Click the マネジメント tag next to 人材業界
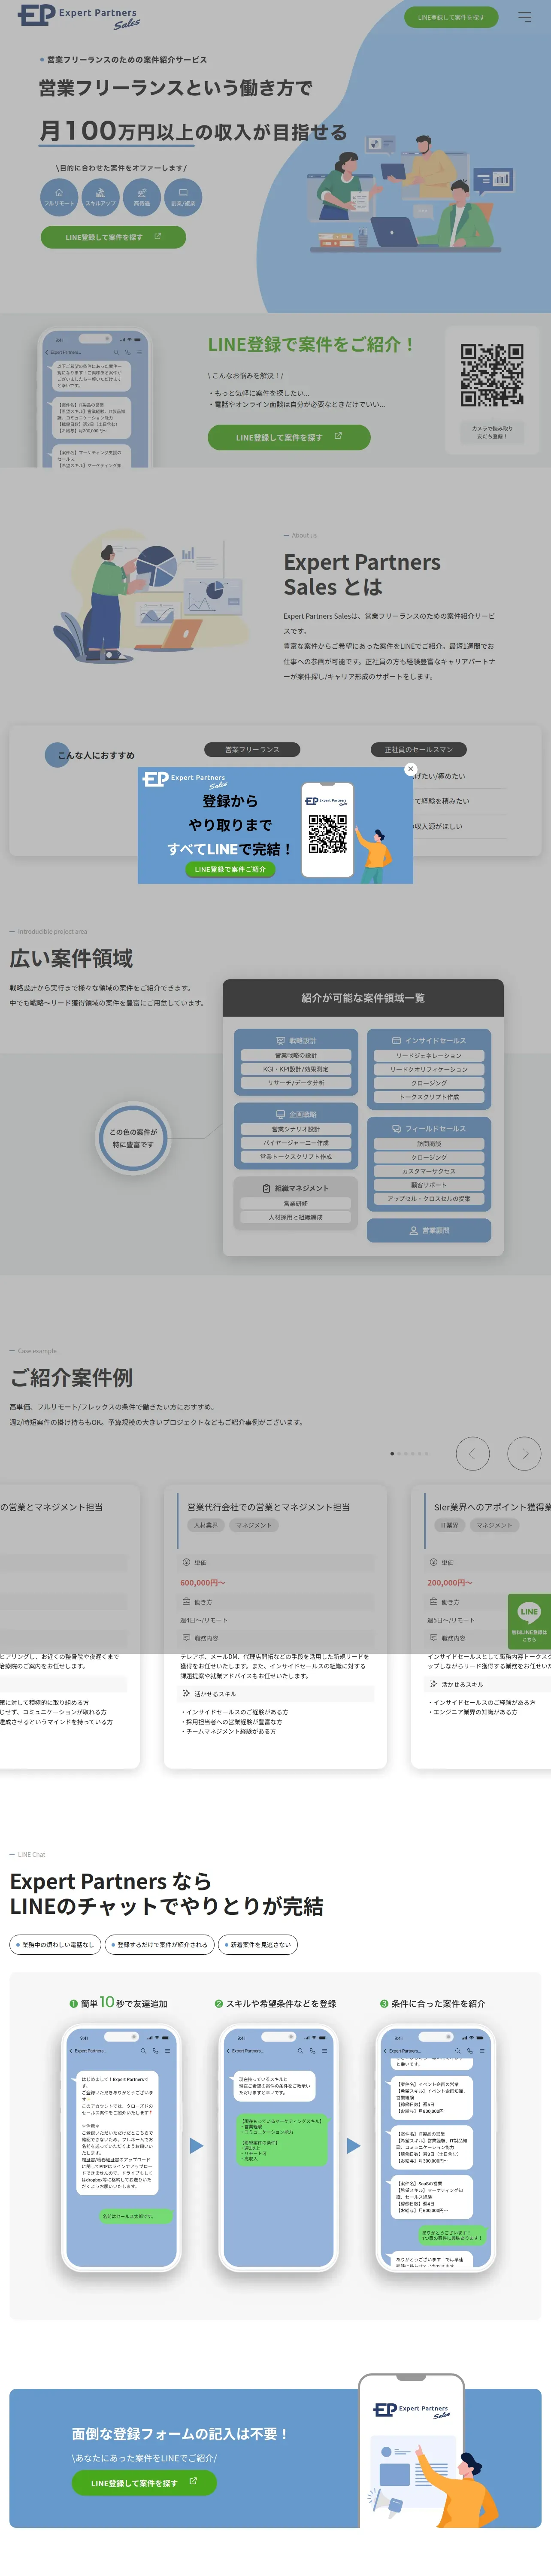This screenshot has width=551, height=2576. tap(254, 1525)
